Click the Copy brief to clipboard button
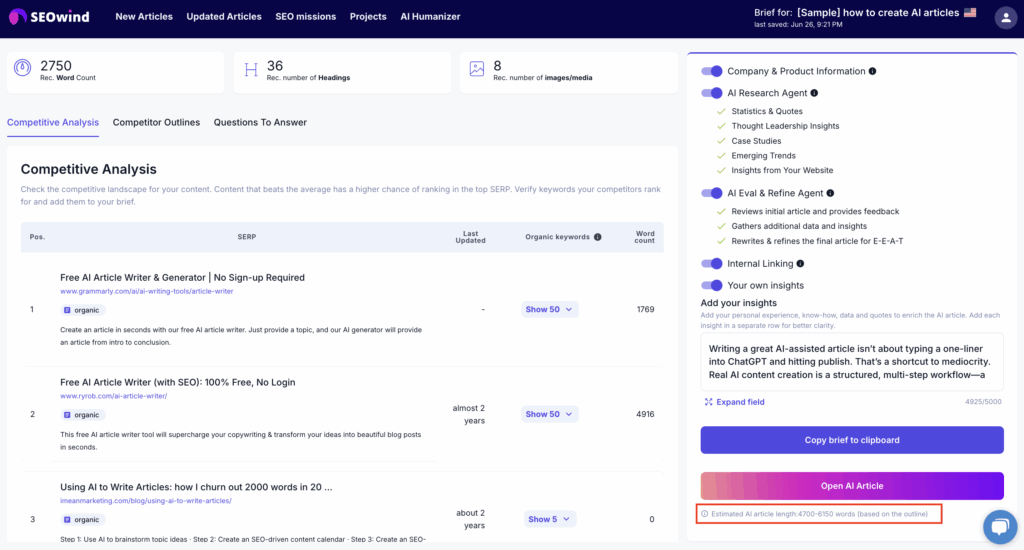Image resolution: width=1024 pixels, height=550 pixels. [852, 440]
